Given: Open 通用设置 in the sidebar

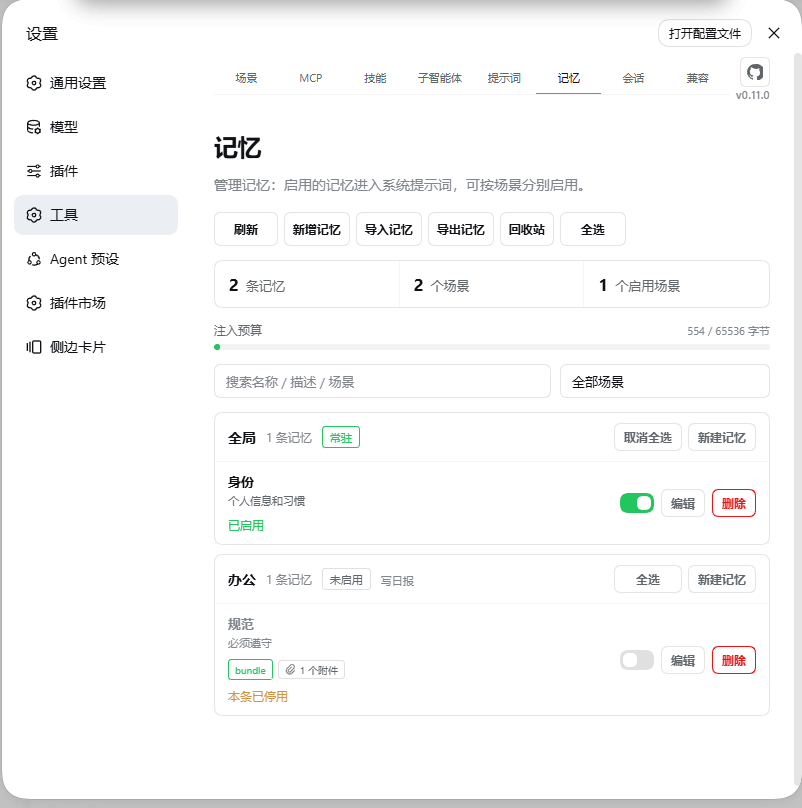Looking at the screenshot, I should [96, 83].
